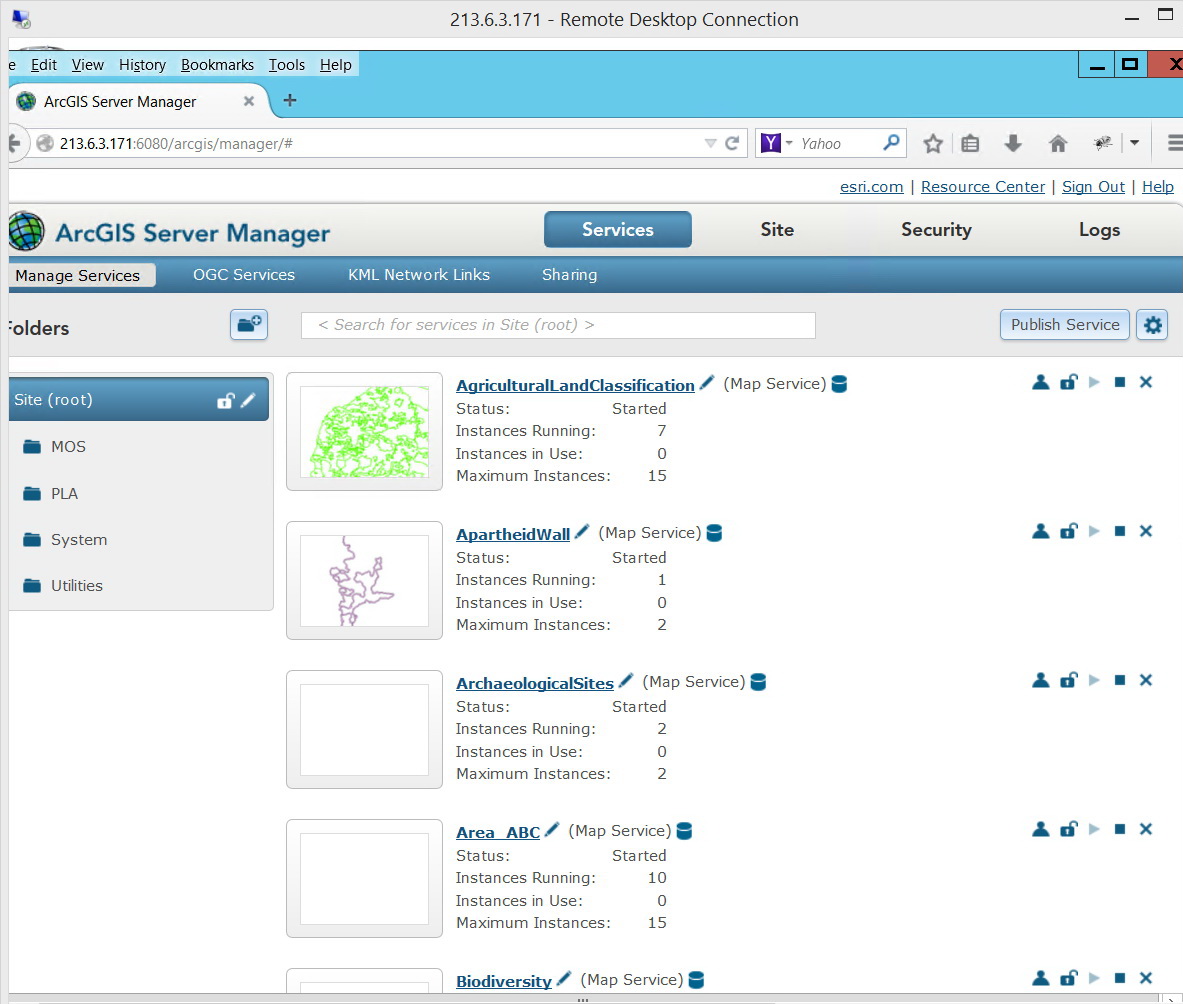Select the Sharing sub-tab
The width and height of the screenshot is (1183, 1004).
click(570, 275)
